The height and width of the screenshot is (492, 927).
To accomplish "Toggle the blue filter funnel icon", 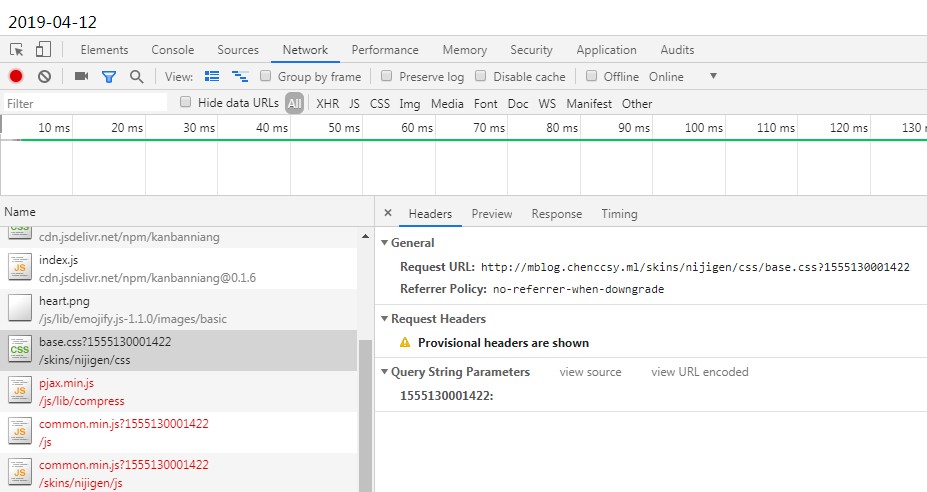I will (x=109, y=76).
